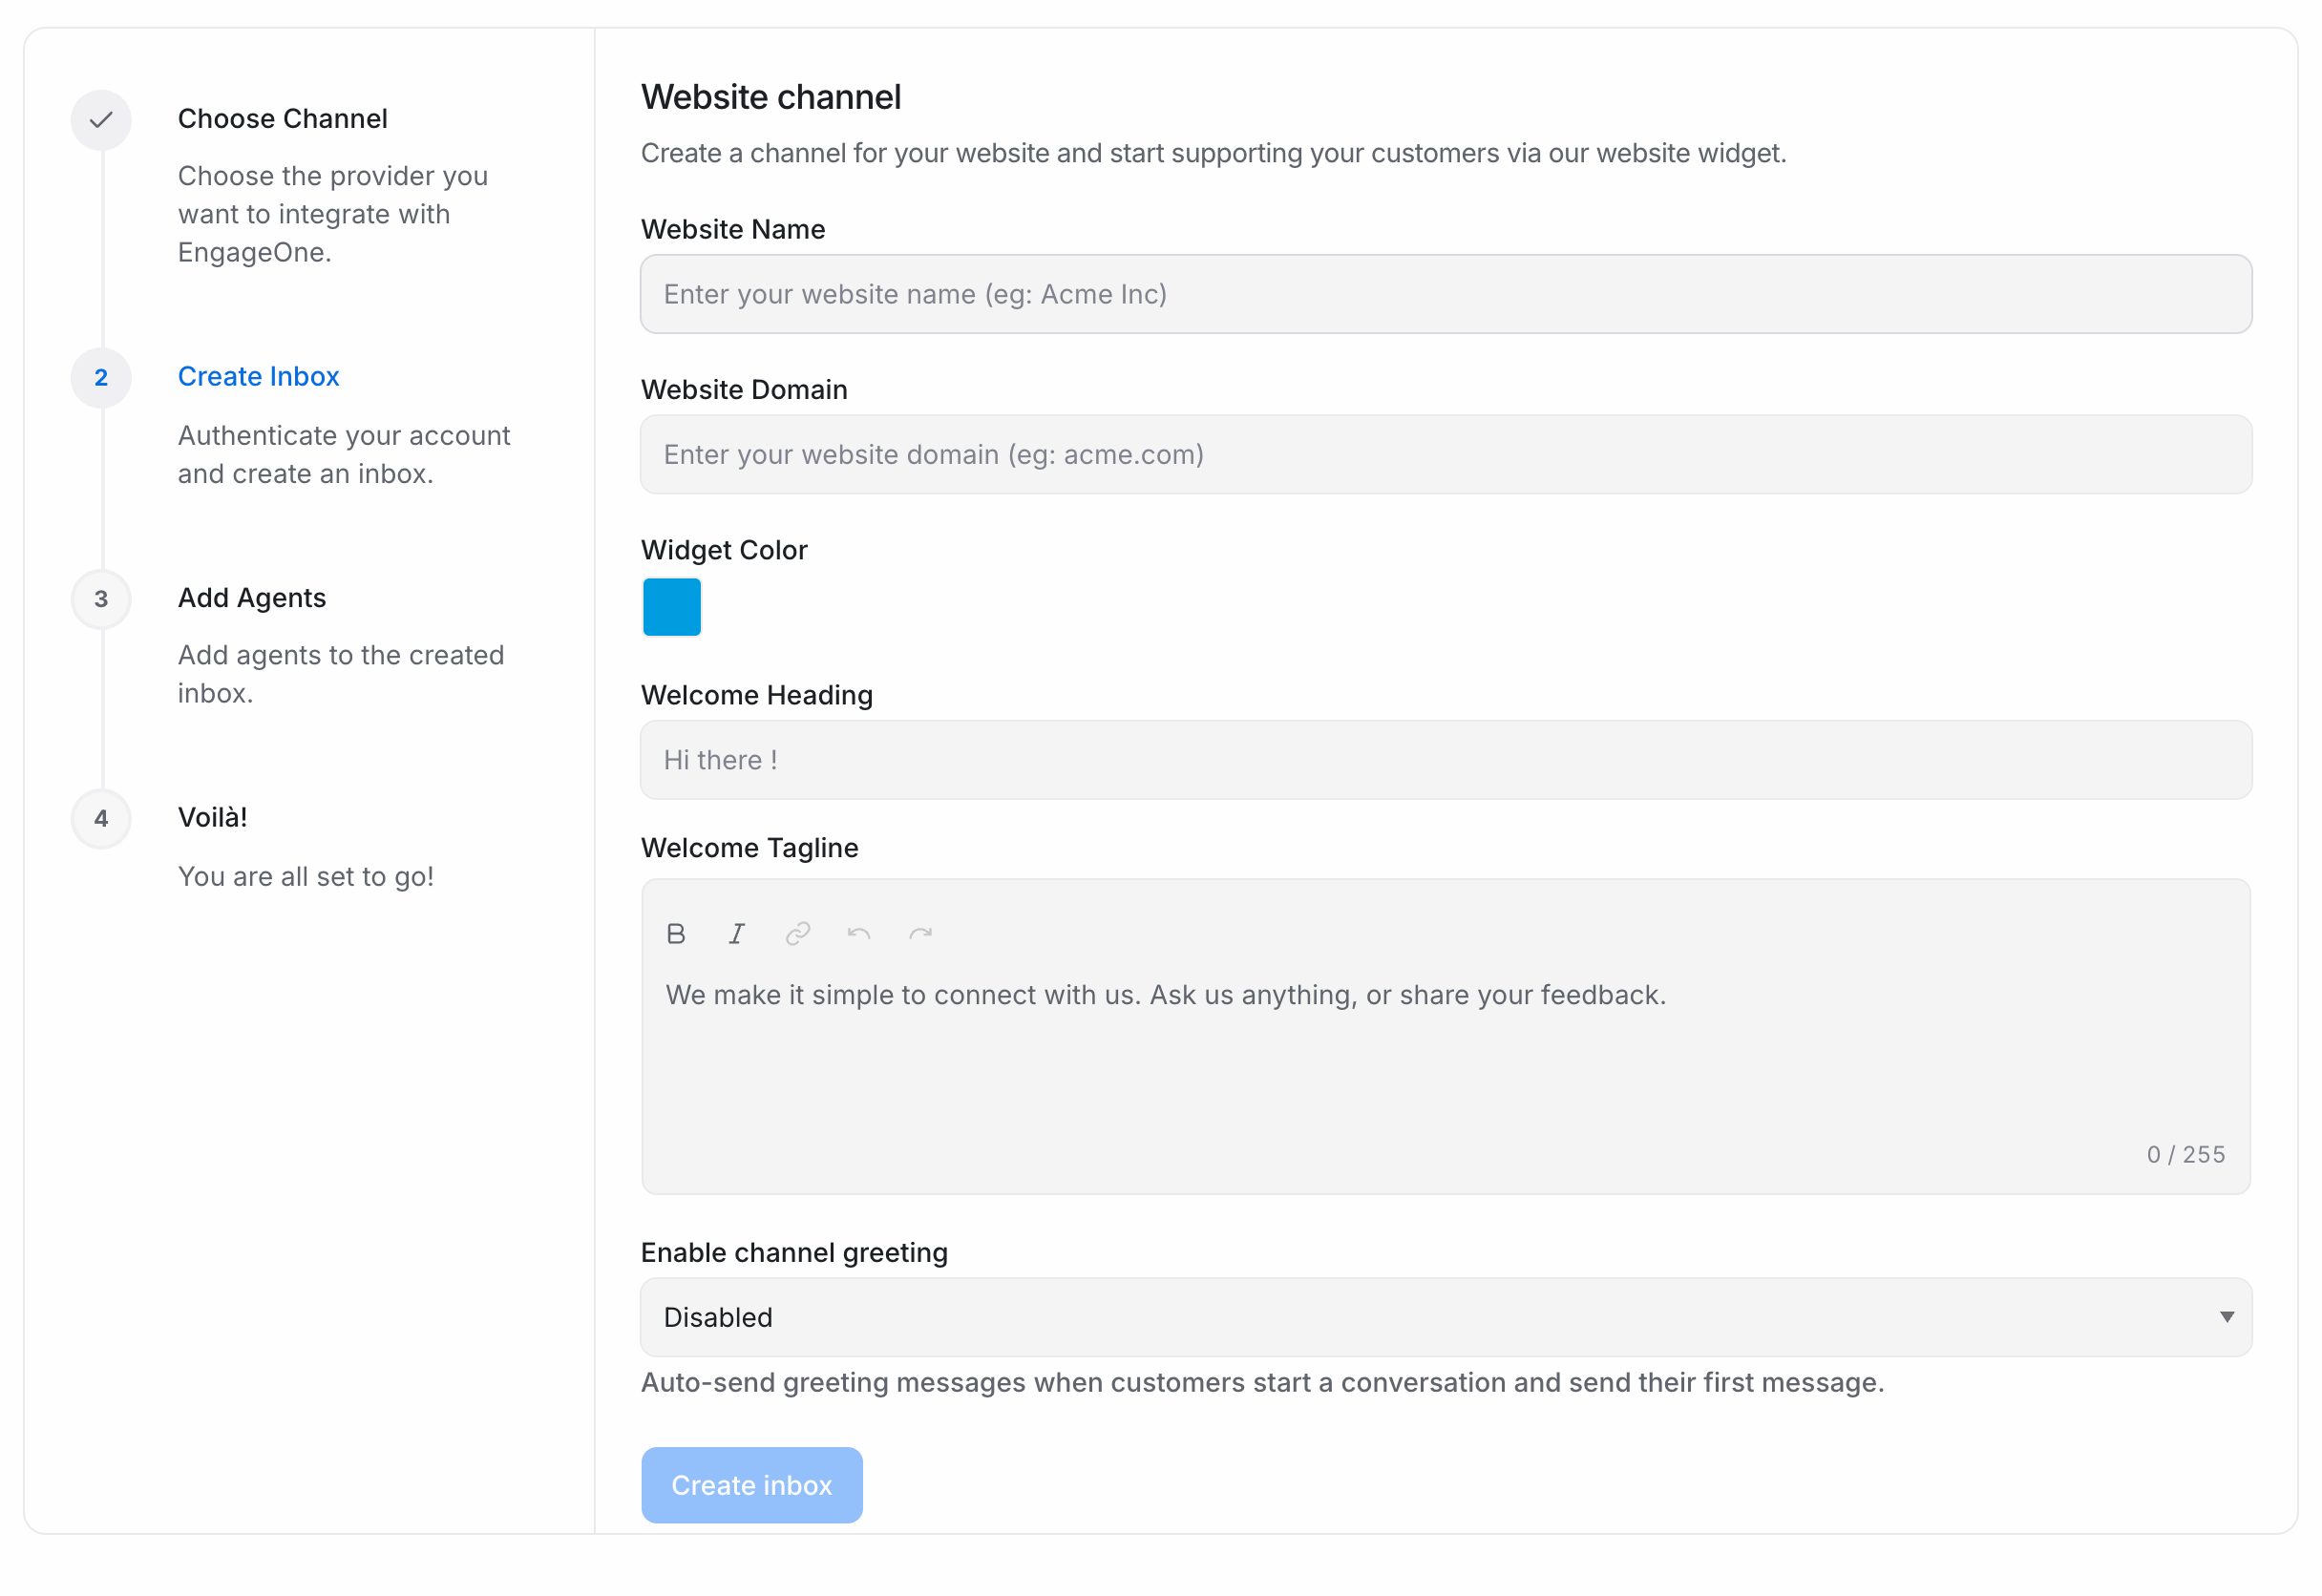Click the 'Authenticate your account' description text
This screenshot has height=1596, width=2322.
(344, 455)
